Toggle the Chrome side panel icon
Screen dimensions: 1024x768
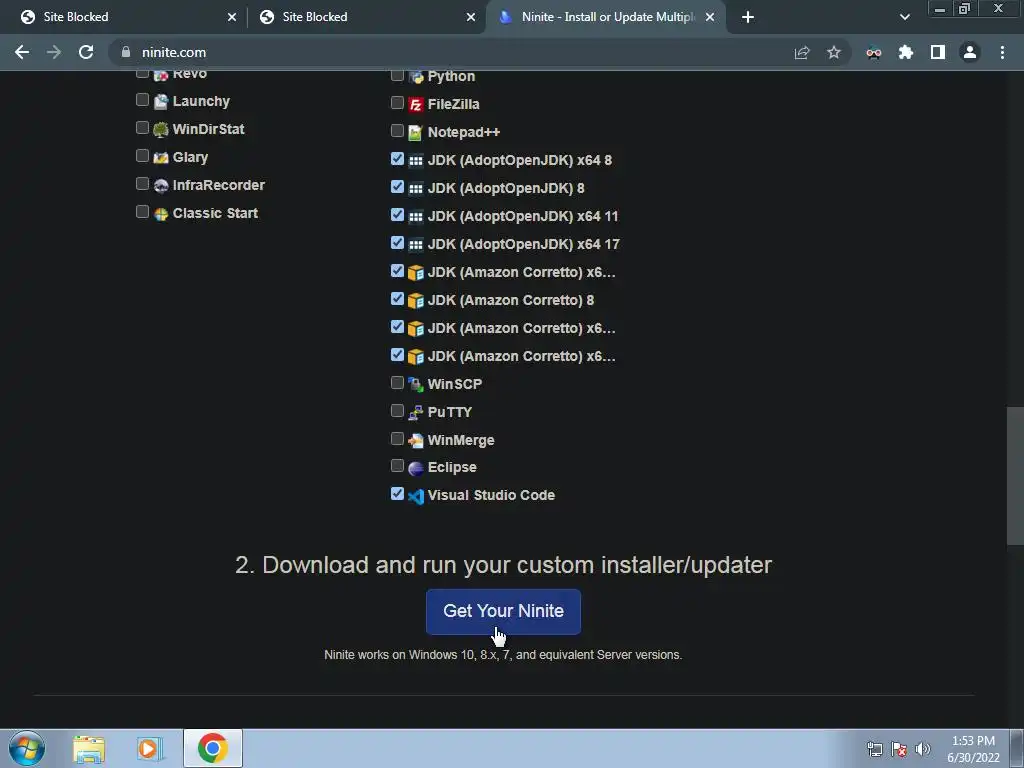[x=938, y=52]
